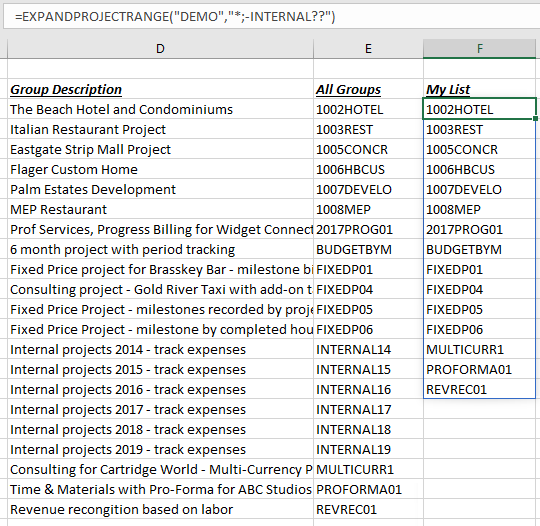Viewport: 540px width, 526px height.
Task: Click PROFORMA01 in All Groups column
Action: pos(368,489)
